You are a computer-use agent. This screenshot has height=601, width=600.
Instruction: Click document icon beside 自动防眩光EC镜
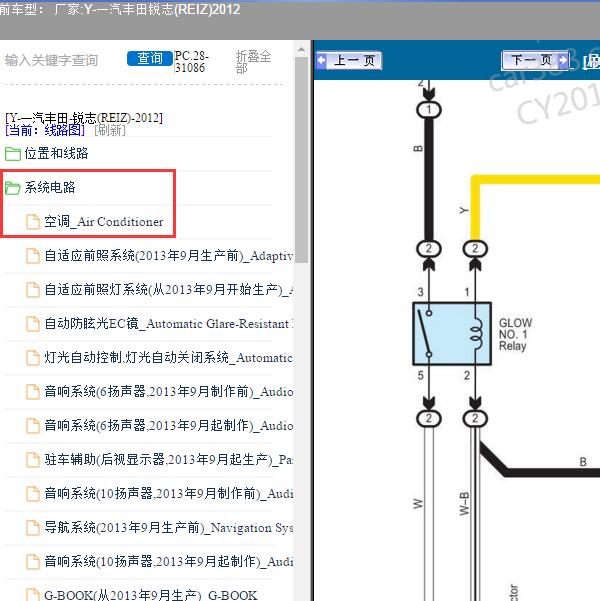33,324
